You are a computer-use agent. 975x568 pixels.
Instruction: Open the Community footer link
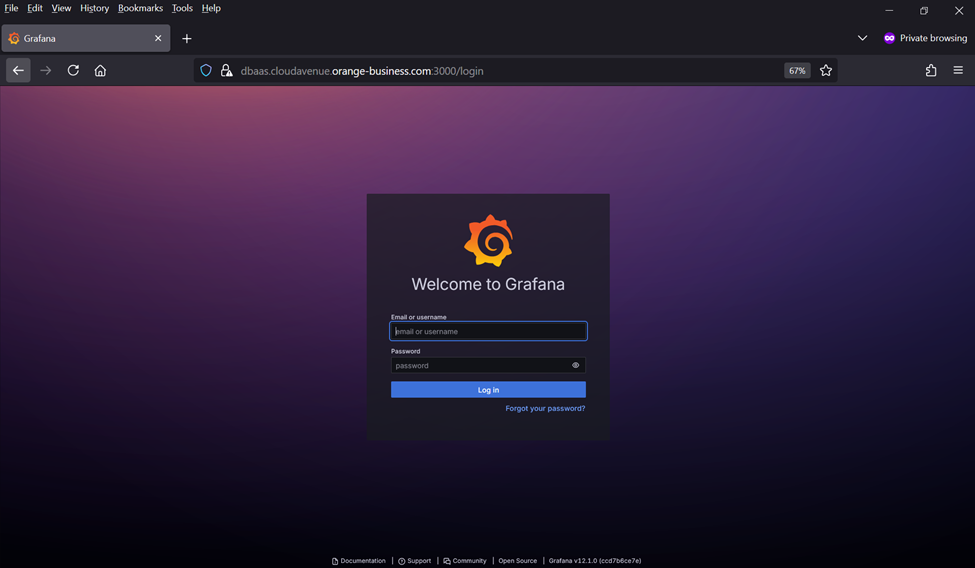[x=468, y=561]
